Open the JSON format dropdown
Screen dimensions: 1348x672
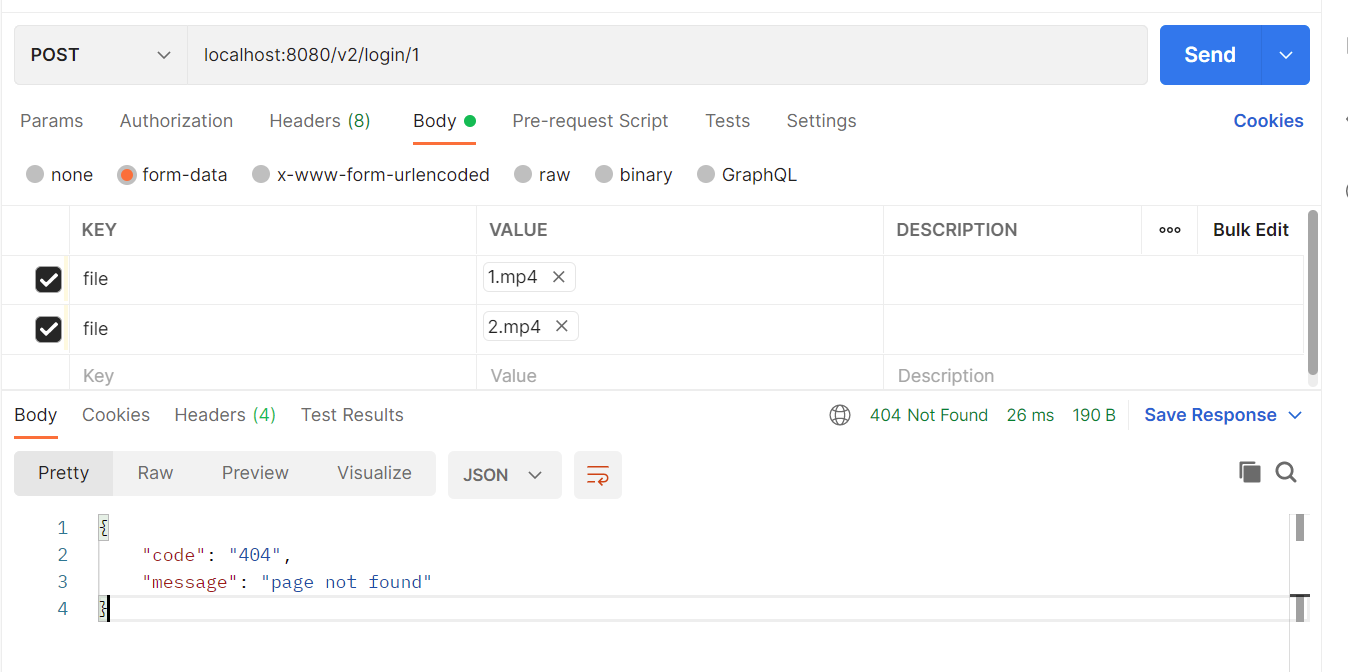(x=504, y=475)
